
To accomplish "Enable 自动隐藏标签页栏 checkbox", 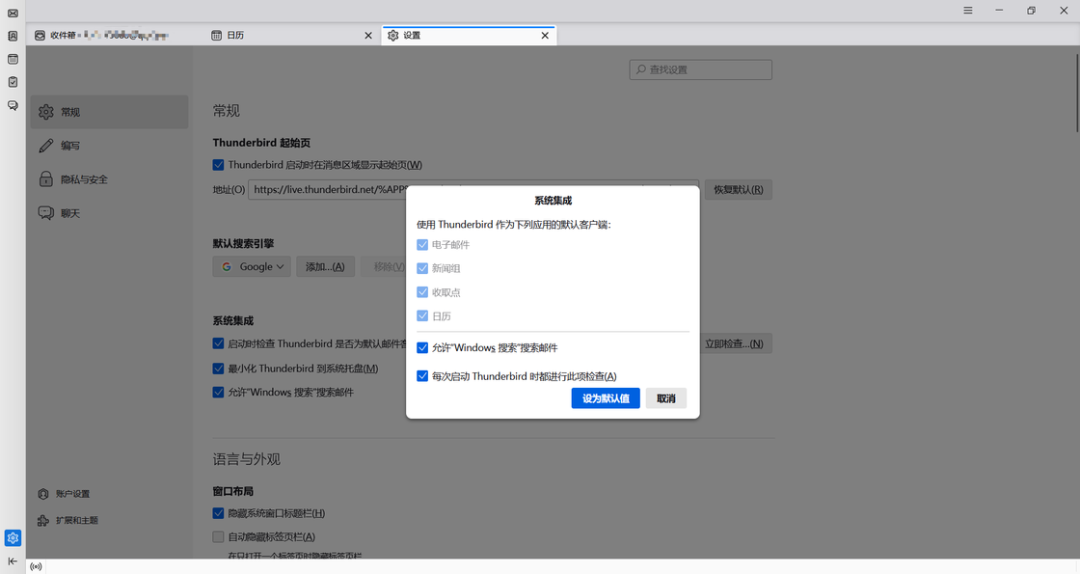I will point(218,537).
